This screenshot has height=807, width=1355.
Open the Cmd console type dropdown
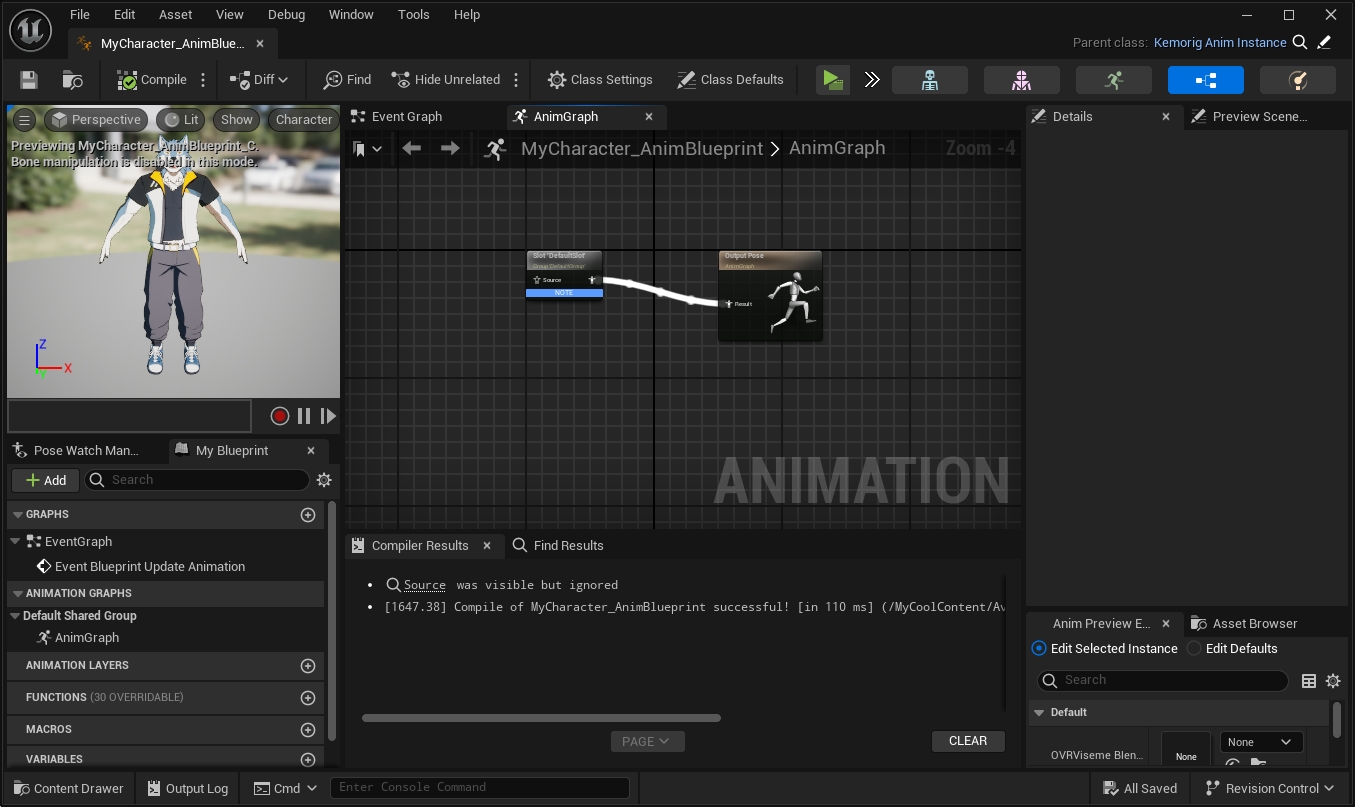coord(285,788)
